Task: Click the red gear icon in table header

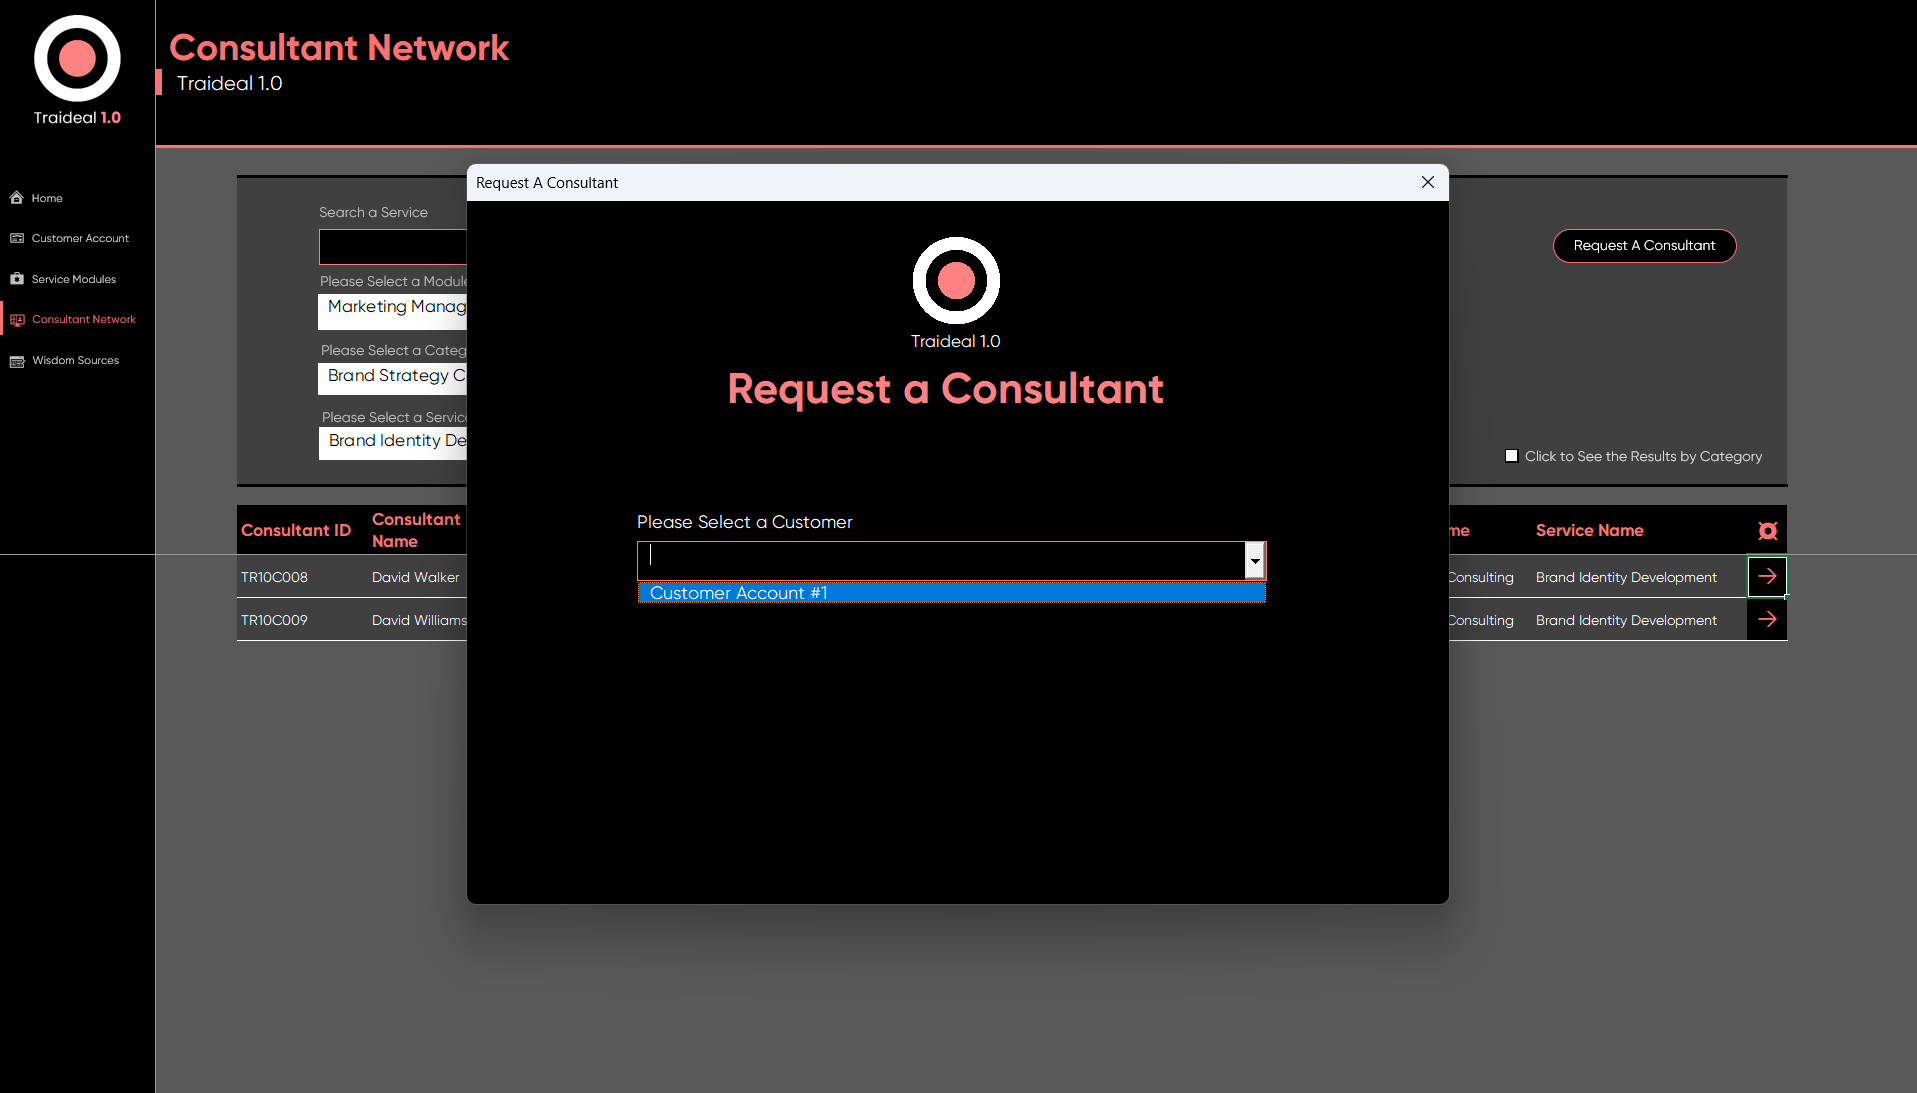Action: coord(1768,531)
